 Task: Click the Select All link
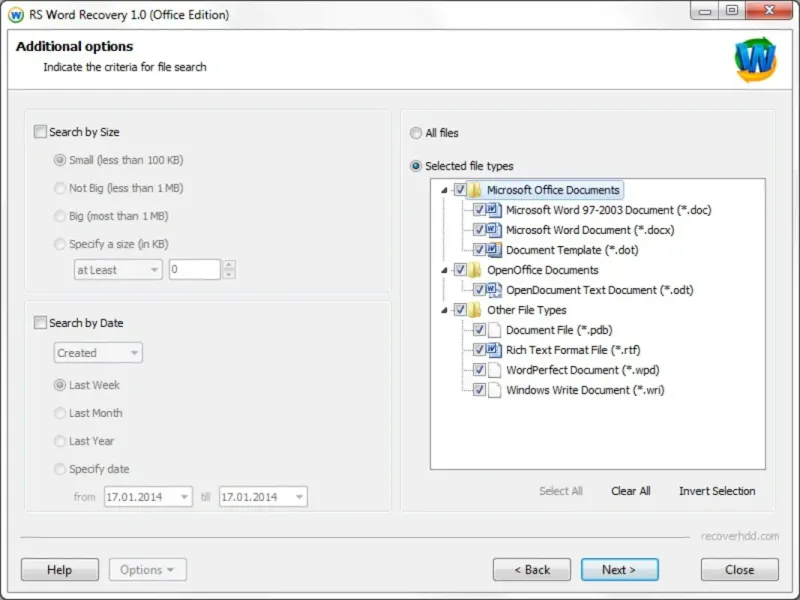(x=561, y=491)
